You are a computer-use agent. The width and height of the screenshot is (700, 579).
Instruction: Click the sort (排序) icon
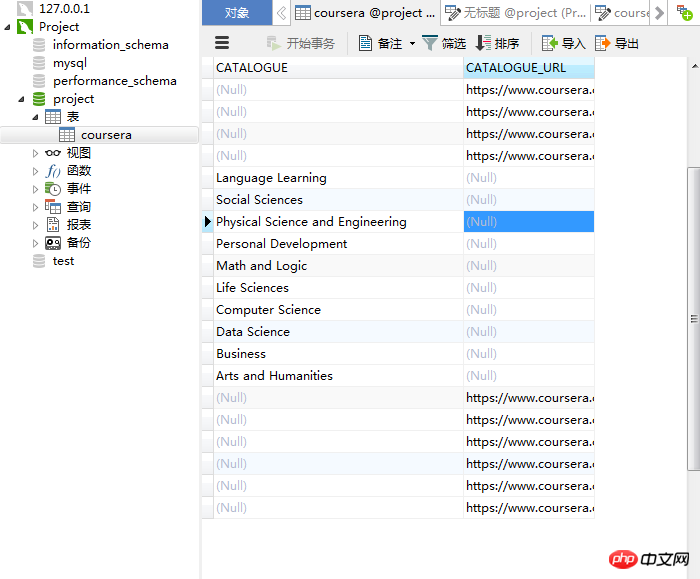(x=483, y=43)
